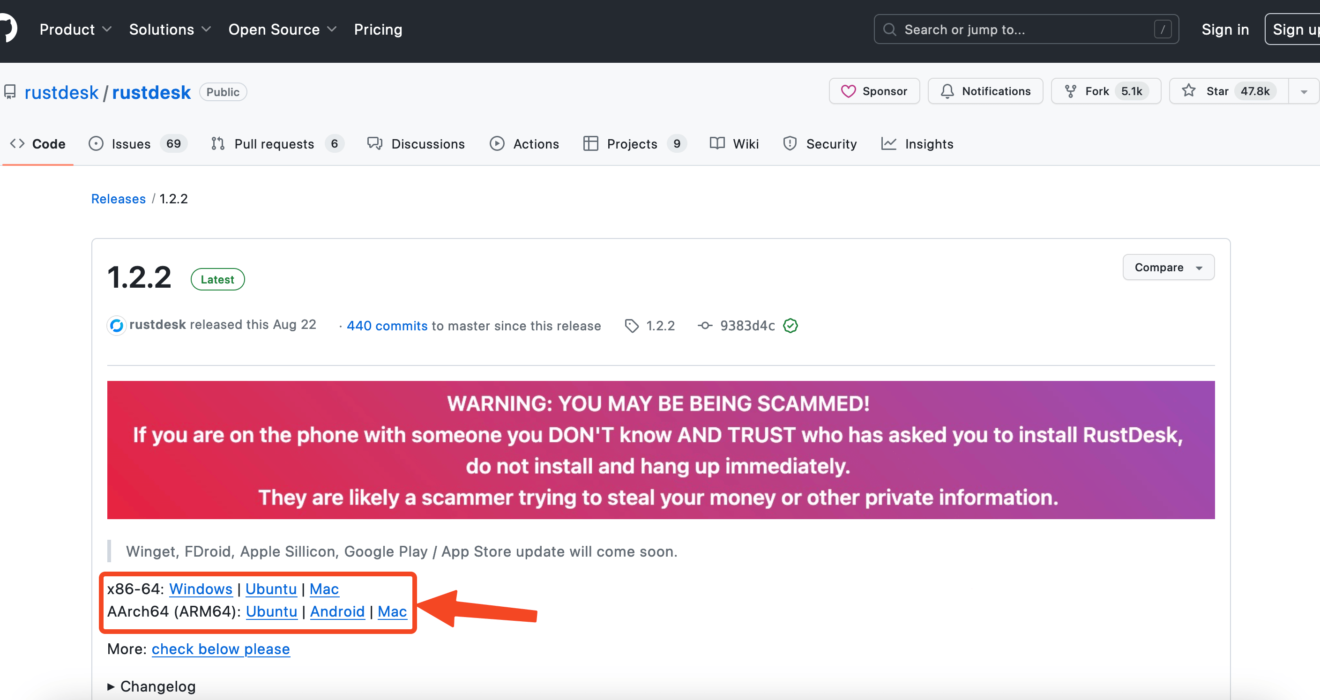Open the rustdesk owner link
The width and height of the screenshot is (1320, 700).
tap(62, 92)
